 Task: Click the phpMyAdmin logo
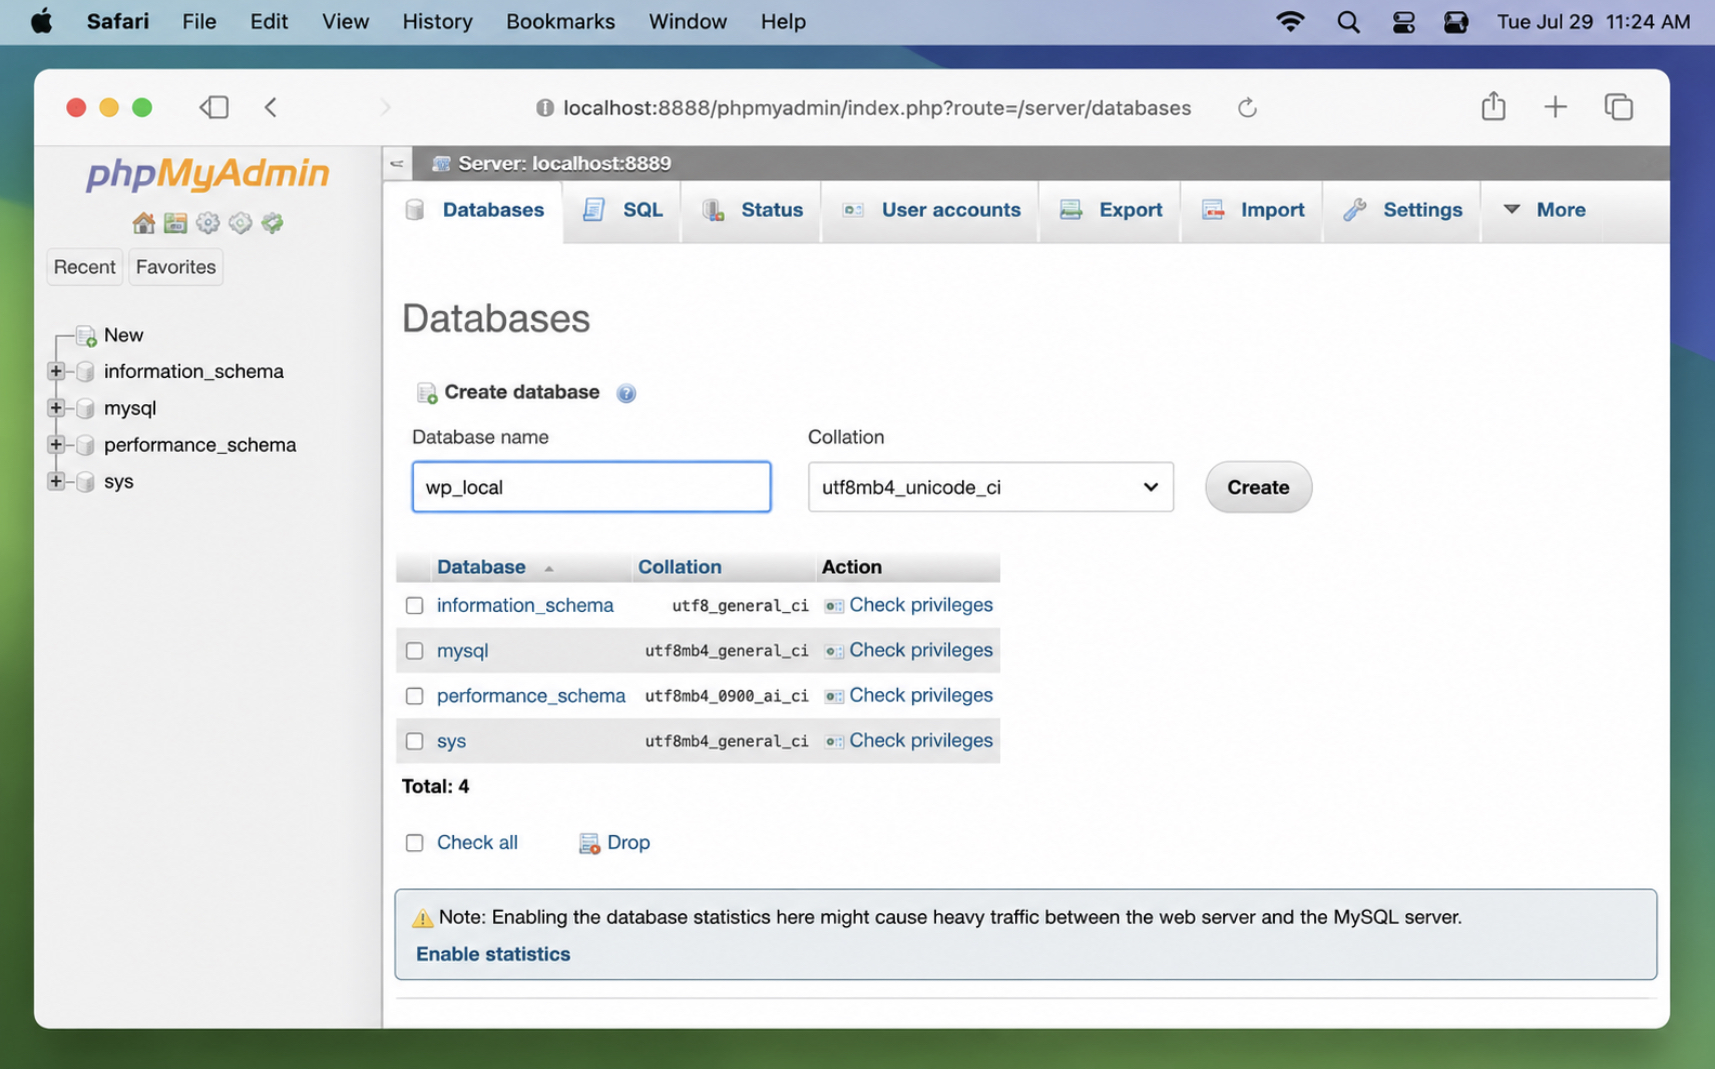click(208, 174)
